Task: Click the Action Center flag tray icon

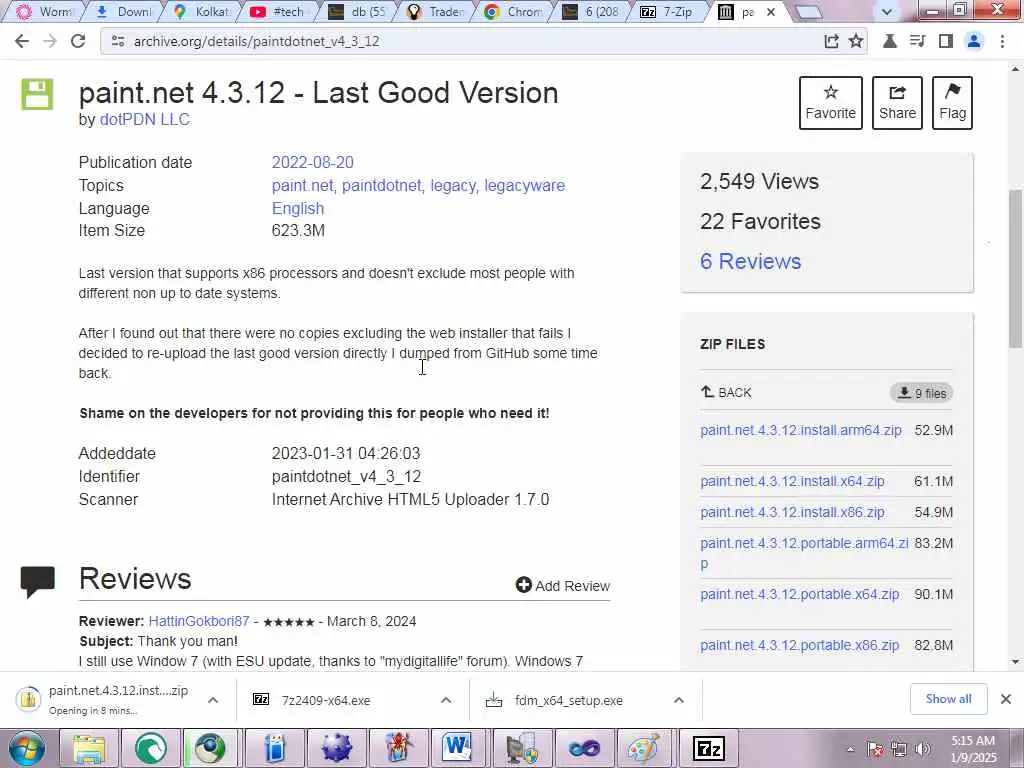Action: pyautogui.click(x=875, y=750)
